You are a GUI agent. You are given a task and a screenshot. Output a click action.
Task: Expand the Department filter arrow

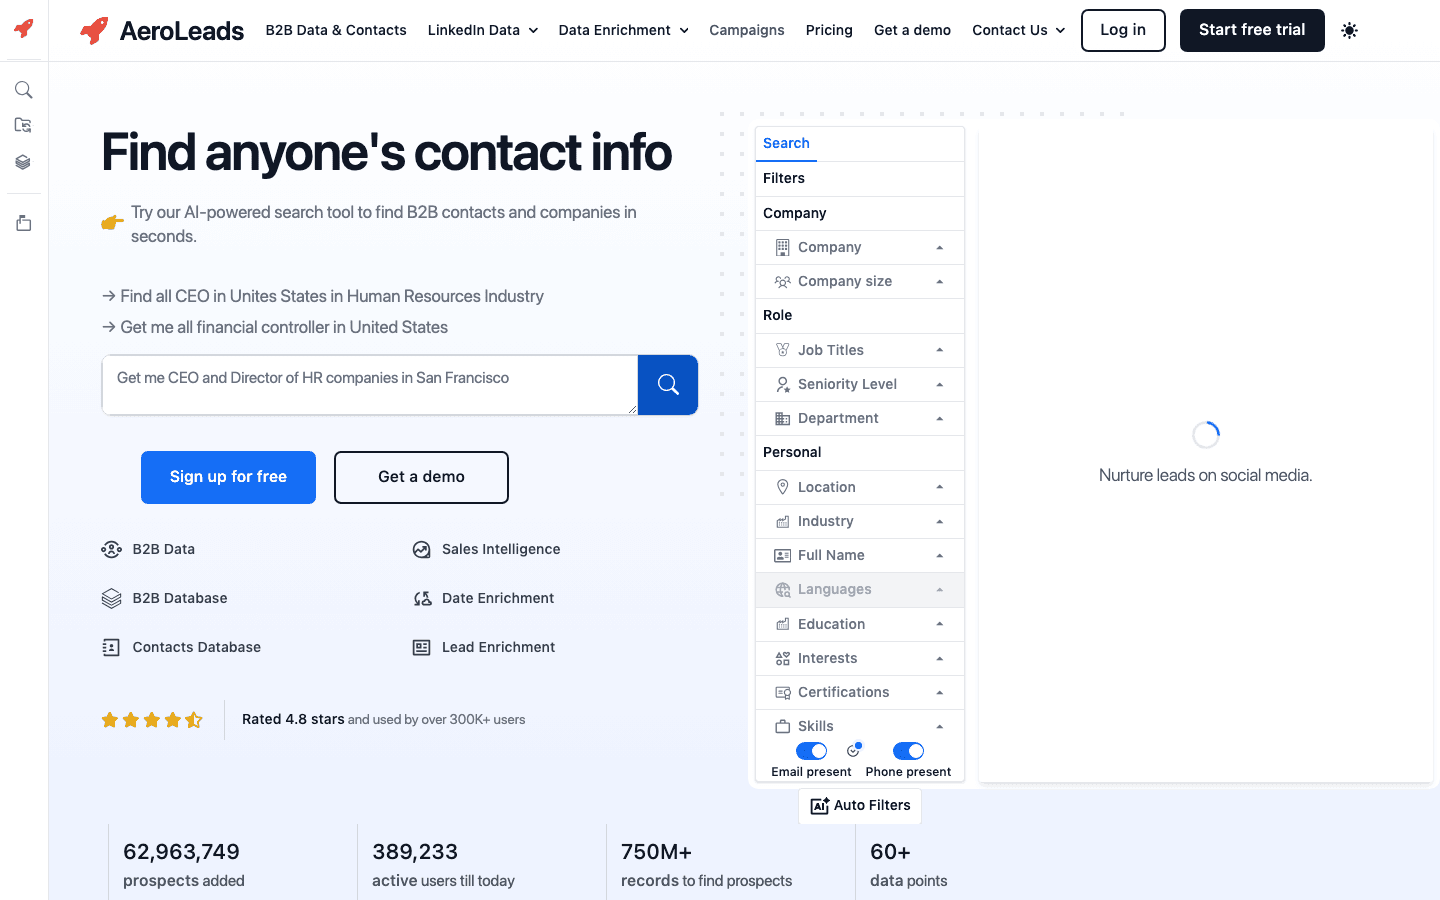(940, 419)
